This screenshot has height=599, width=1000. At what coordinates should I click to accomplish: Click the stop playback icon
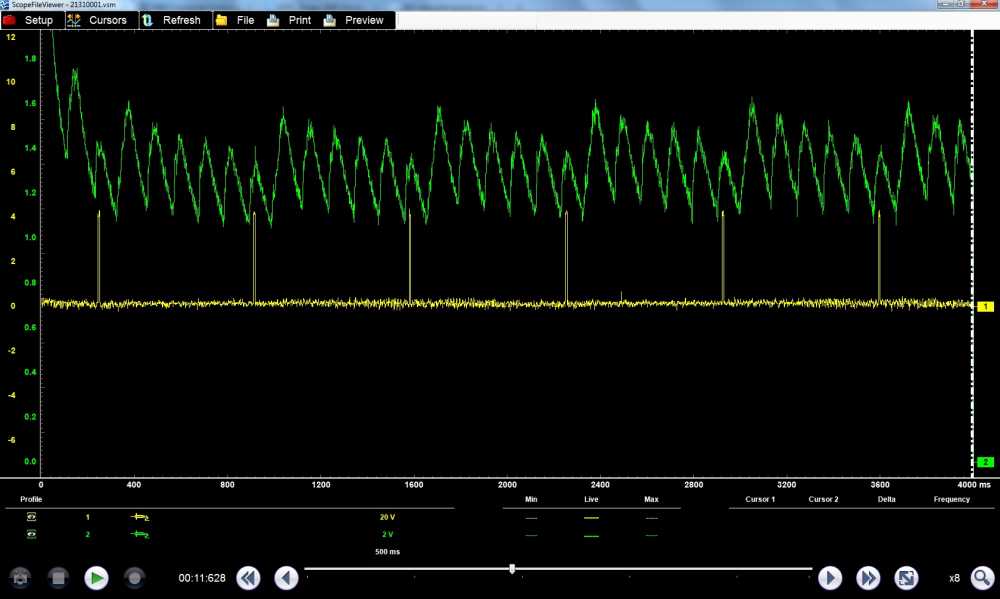(58, 578)
